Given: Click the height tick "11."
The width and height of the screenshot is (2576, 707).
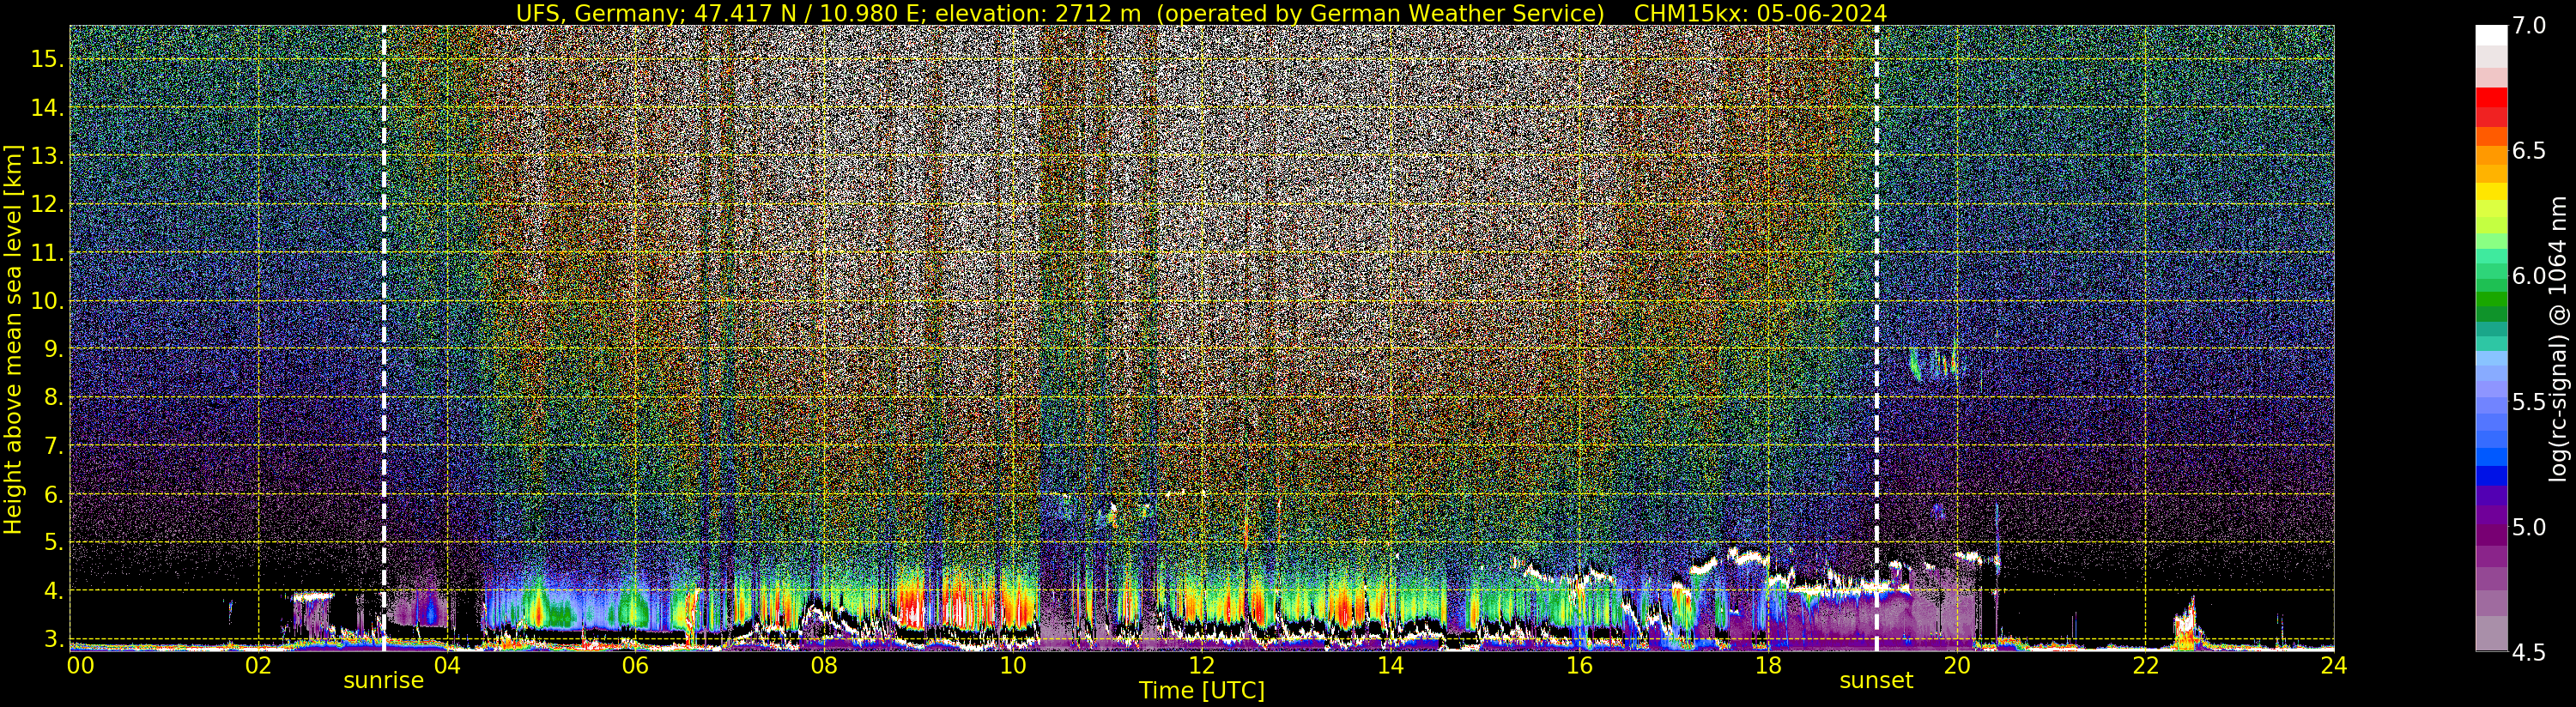Looking at the screenshot, I should (46, 253).
